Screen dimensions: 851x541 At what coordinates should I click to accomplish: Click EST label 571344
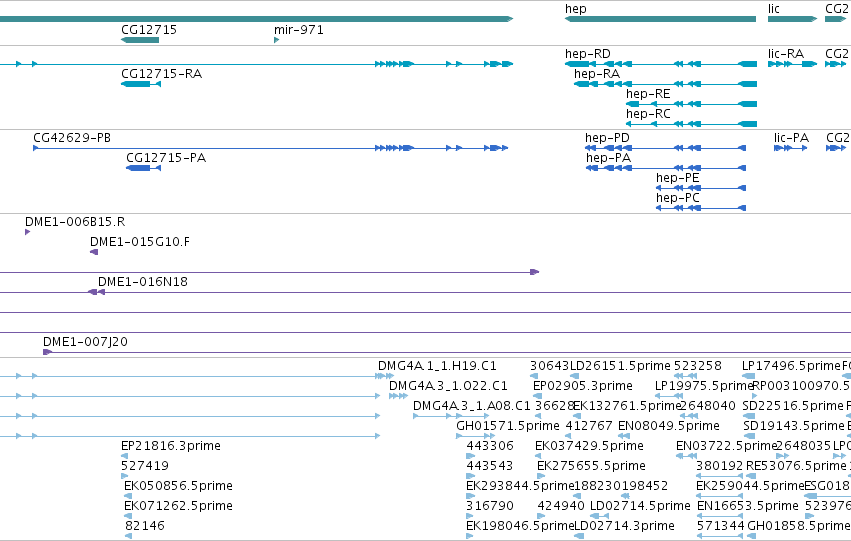721,526
